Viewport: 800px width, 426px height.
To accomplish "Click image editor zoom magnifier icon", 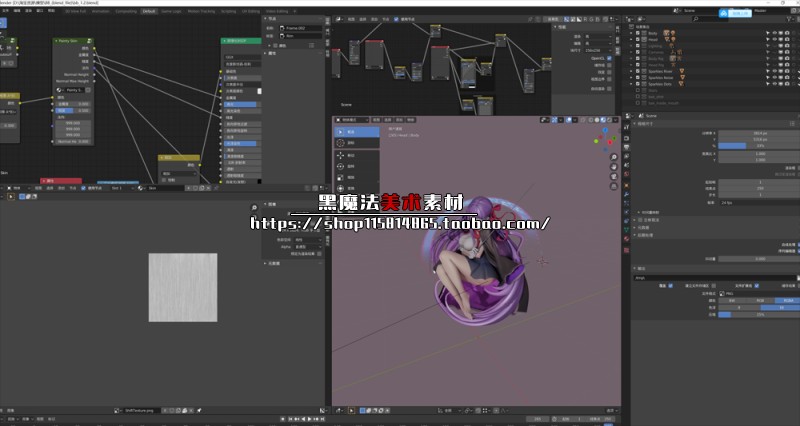I will (254, 208).
